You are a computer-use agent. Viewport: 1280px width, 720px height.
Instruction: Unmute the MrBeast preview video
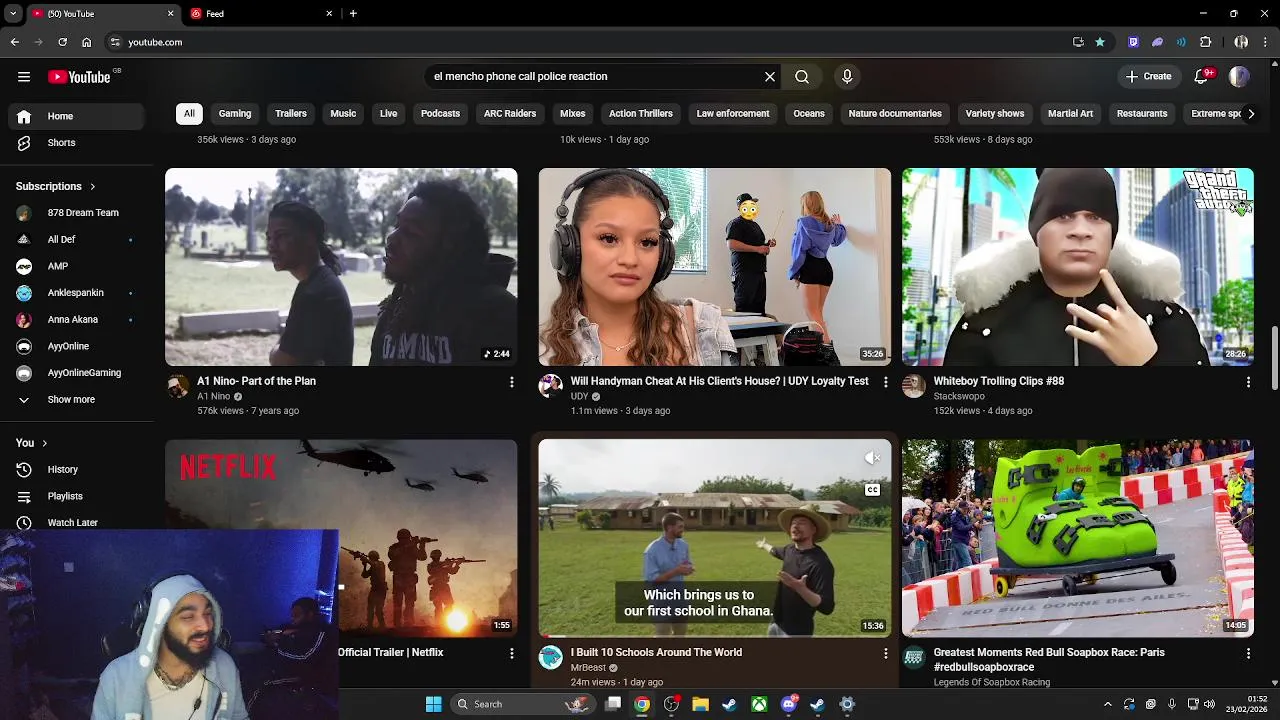pos(872,458)
